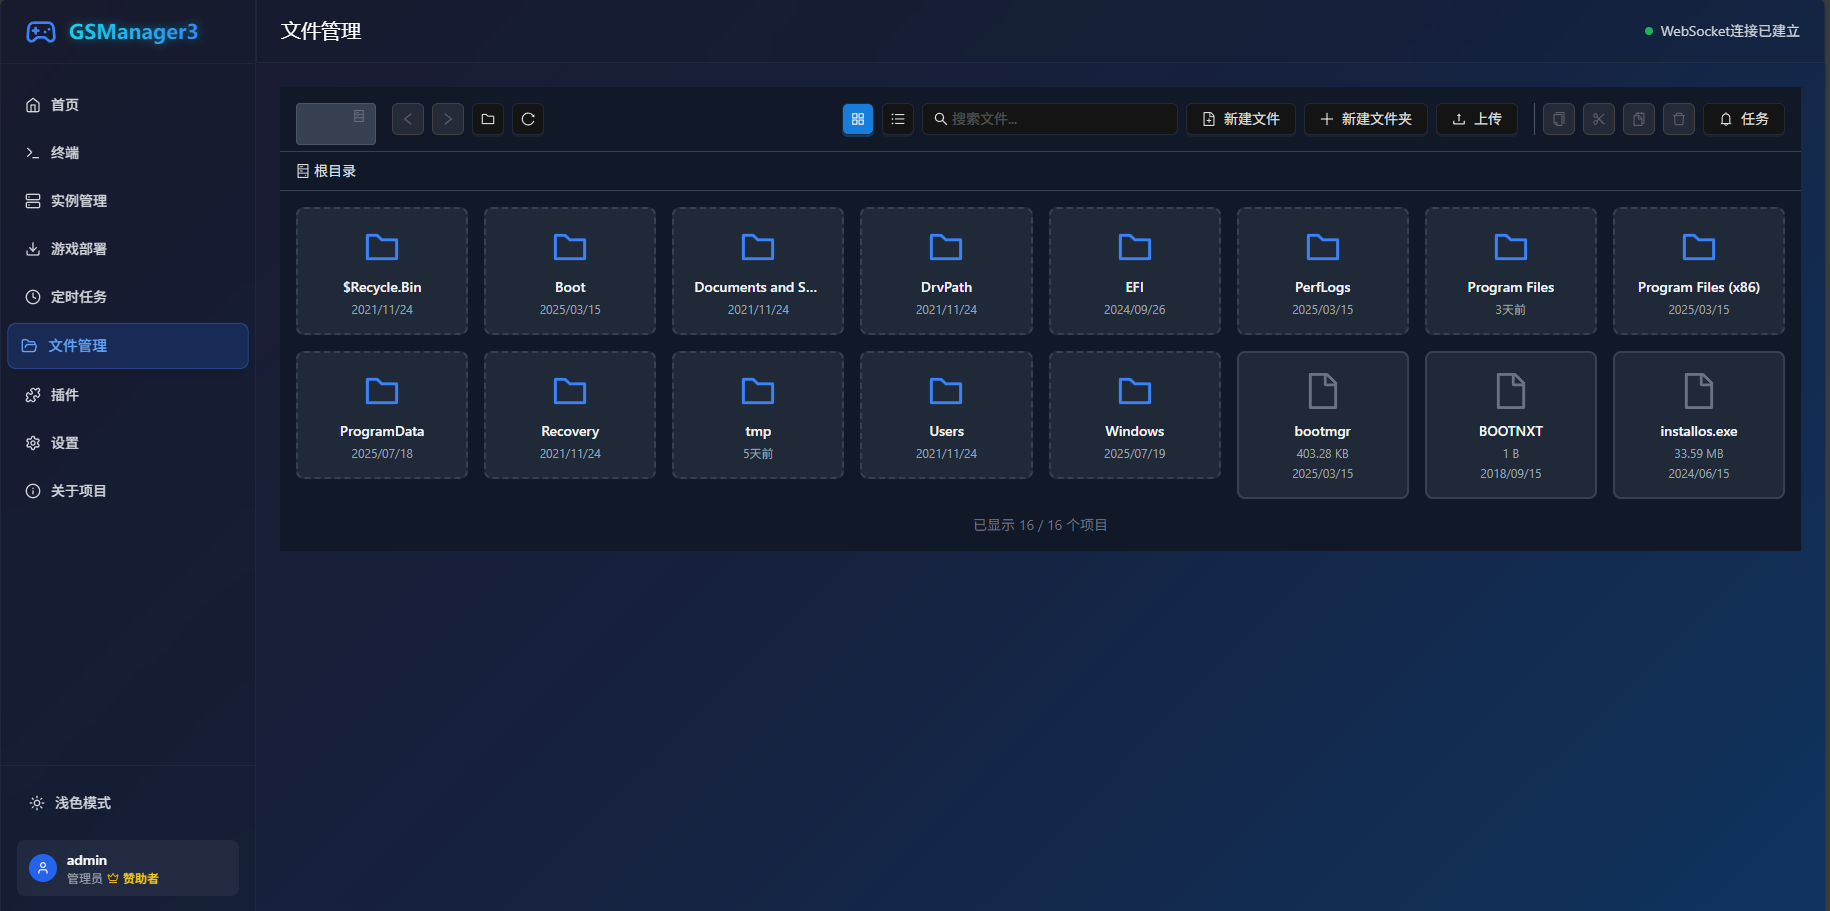Click the root folder icon button in toolbar
The image size is (1830, 911).
[488, 119]
